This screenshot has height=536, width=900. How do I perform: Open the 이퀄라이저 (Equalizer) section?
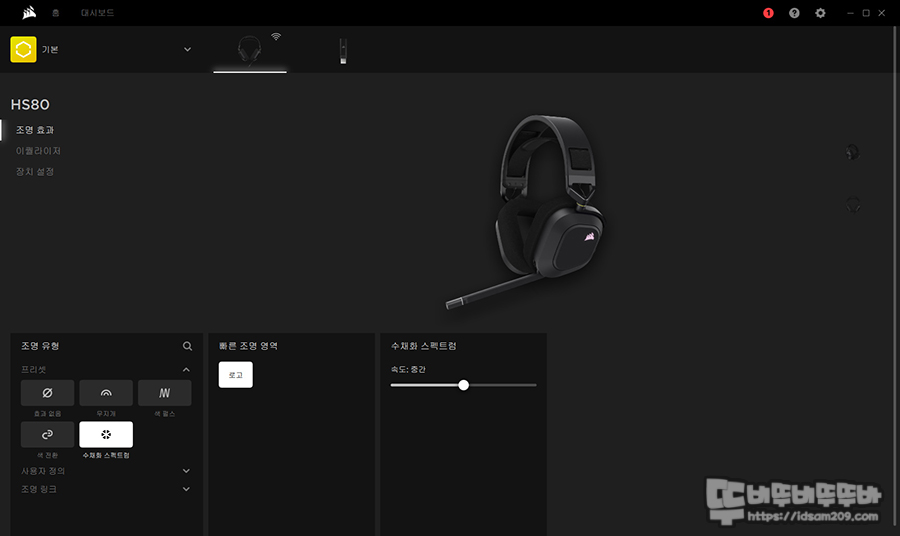pyautogui.click(x=38, y=151)
